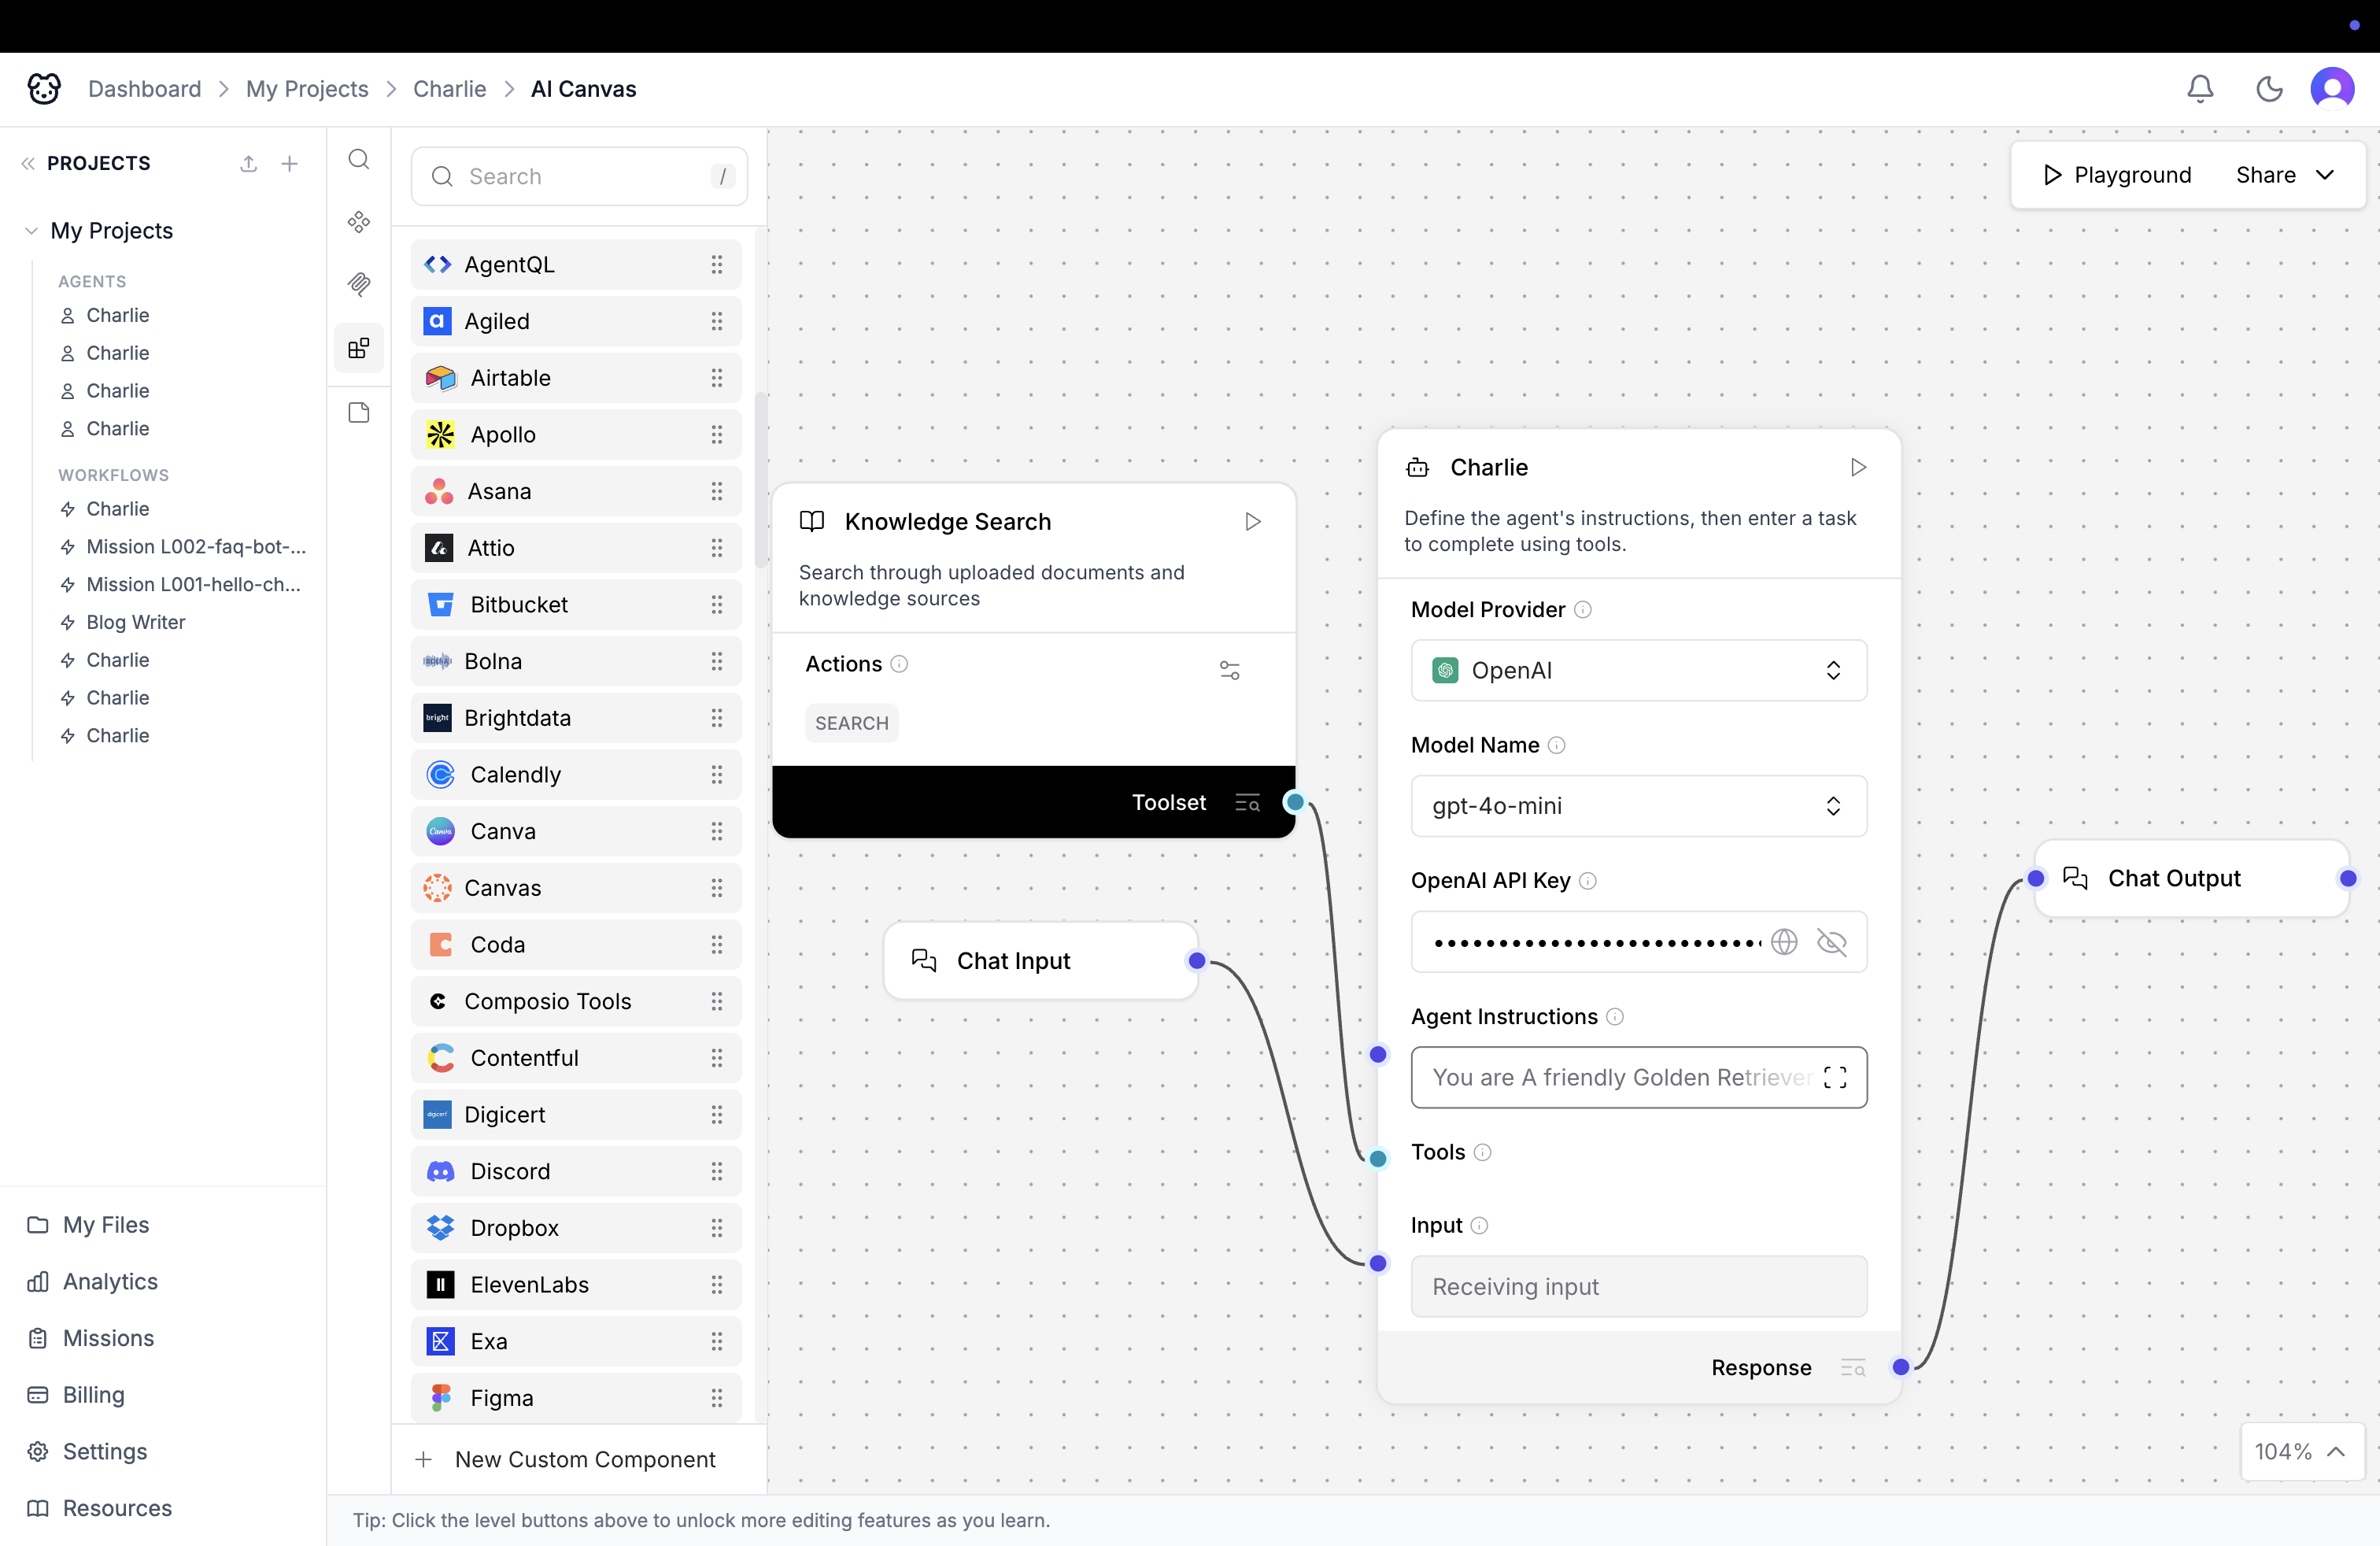
Task: Open Missions in the sidebar
Action: pos(108,1338)
